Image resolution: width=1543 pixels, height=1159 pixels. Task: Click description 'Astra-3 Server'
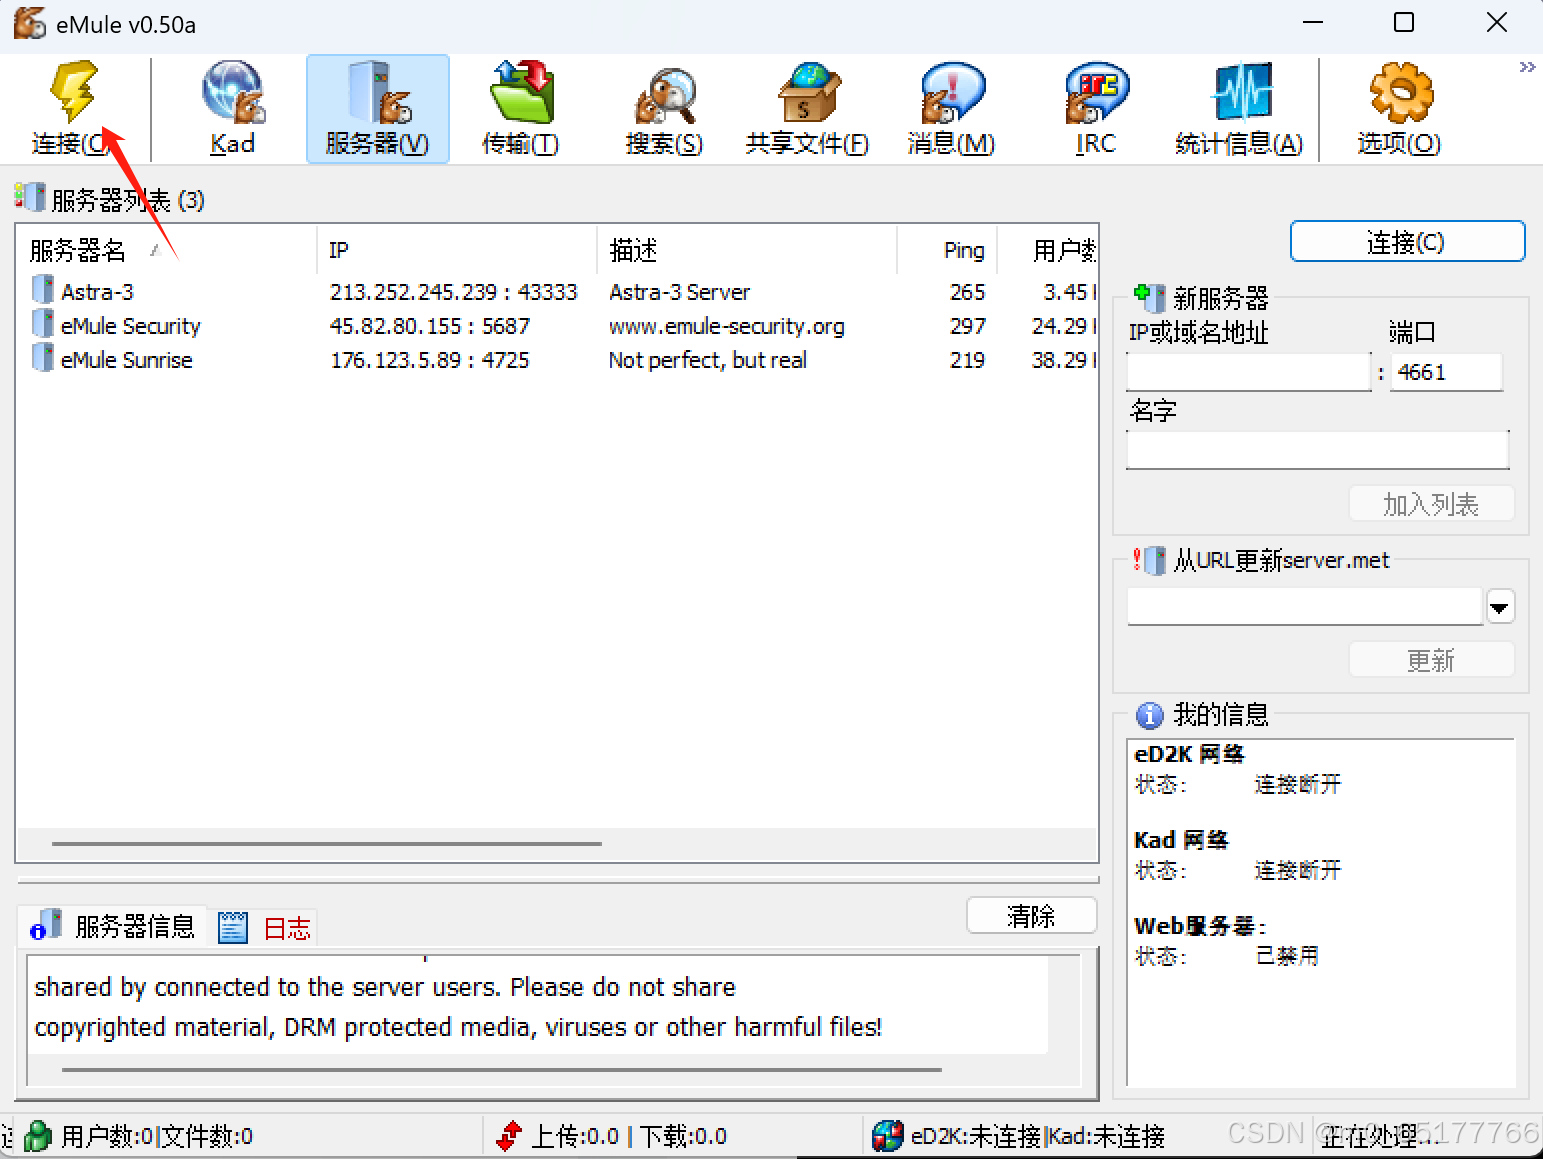pyautogui.click(x=679, y=292)
